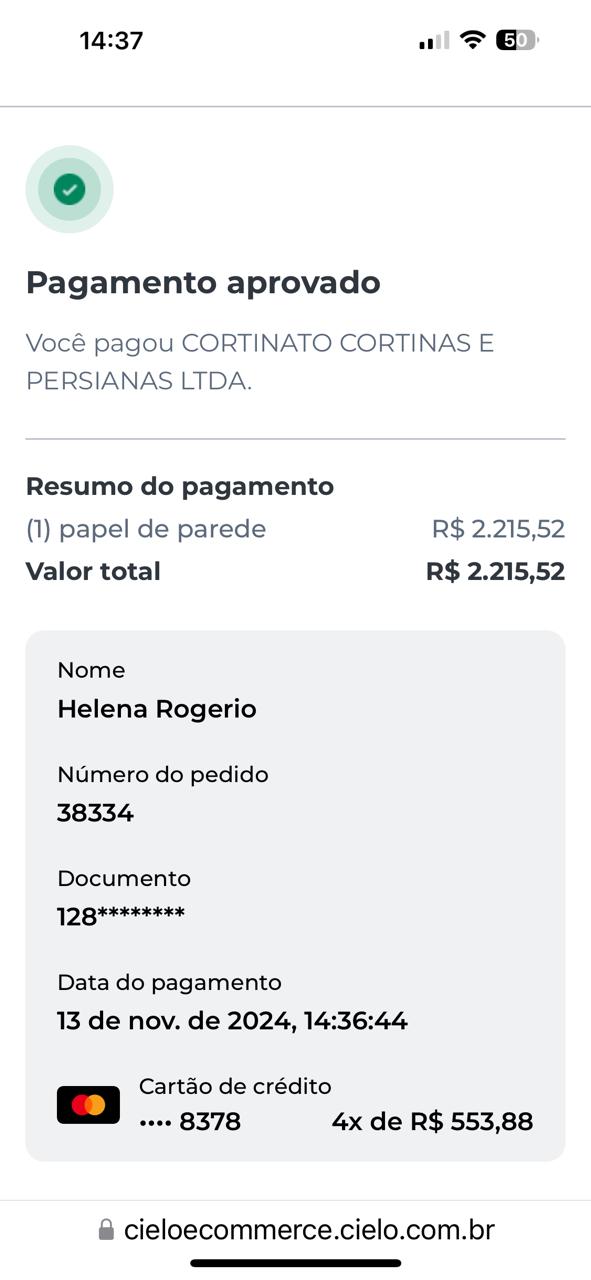Tap the Mastercard logo icon
This screenshot has height=1280, width=591.
click(88, 1105)
